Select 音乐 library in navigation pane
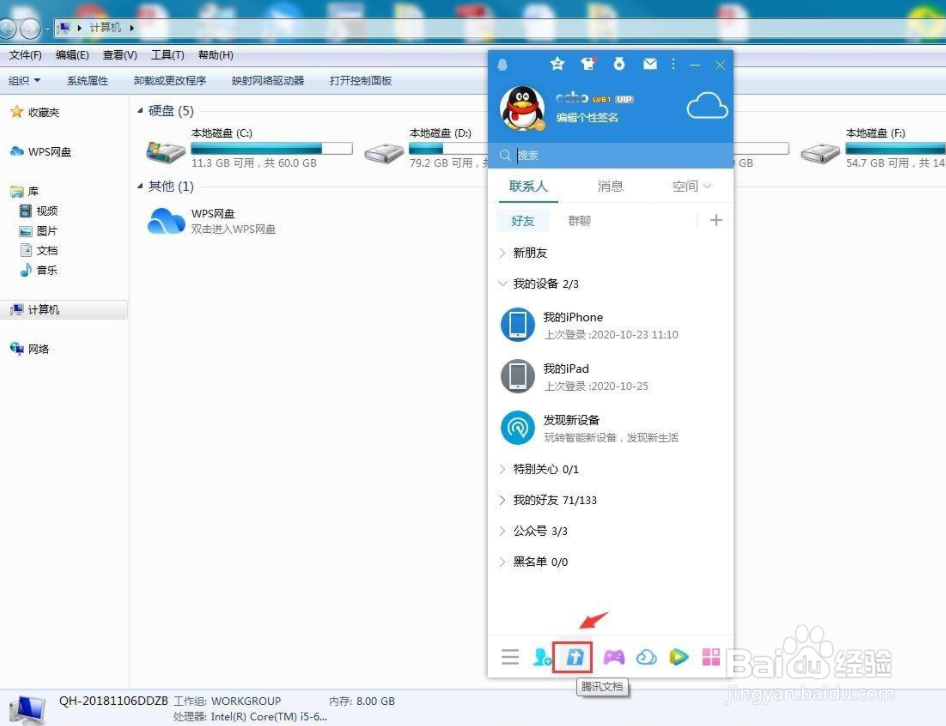 coord(39,270)
